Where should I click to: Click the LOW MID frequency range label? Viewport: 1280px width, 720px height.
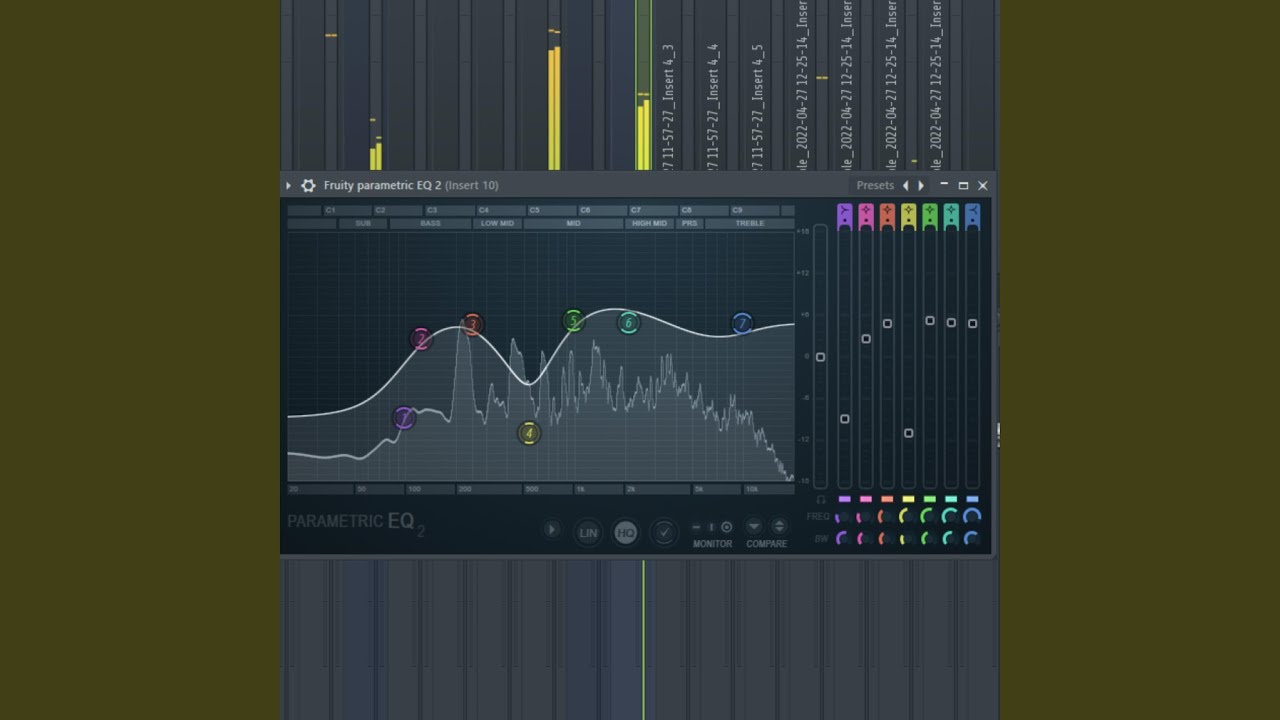497,223
